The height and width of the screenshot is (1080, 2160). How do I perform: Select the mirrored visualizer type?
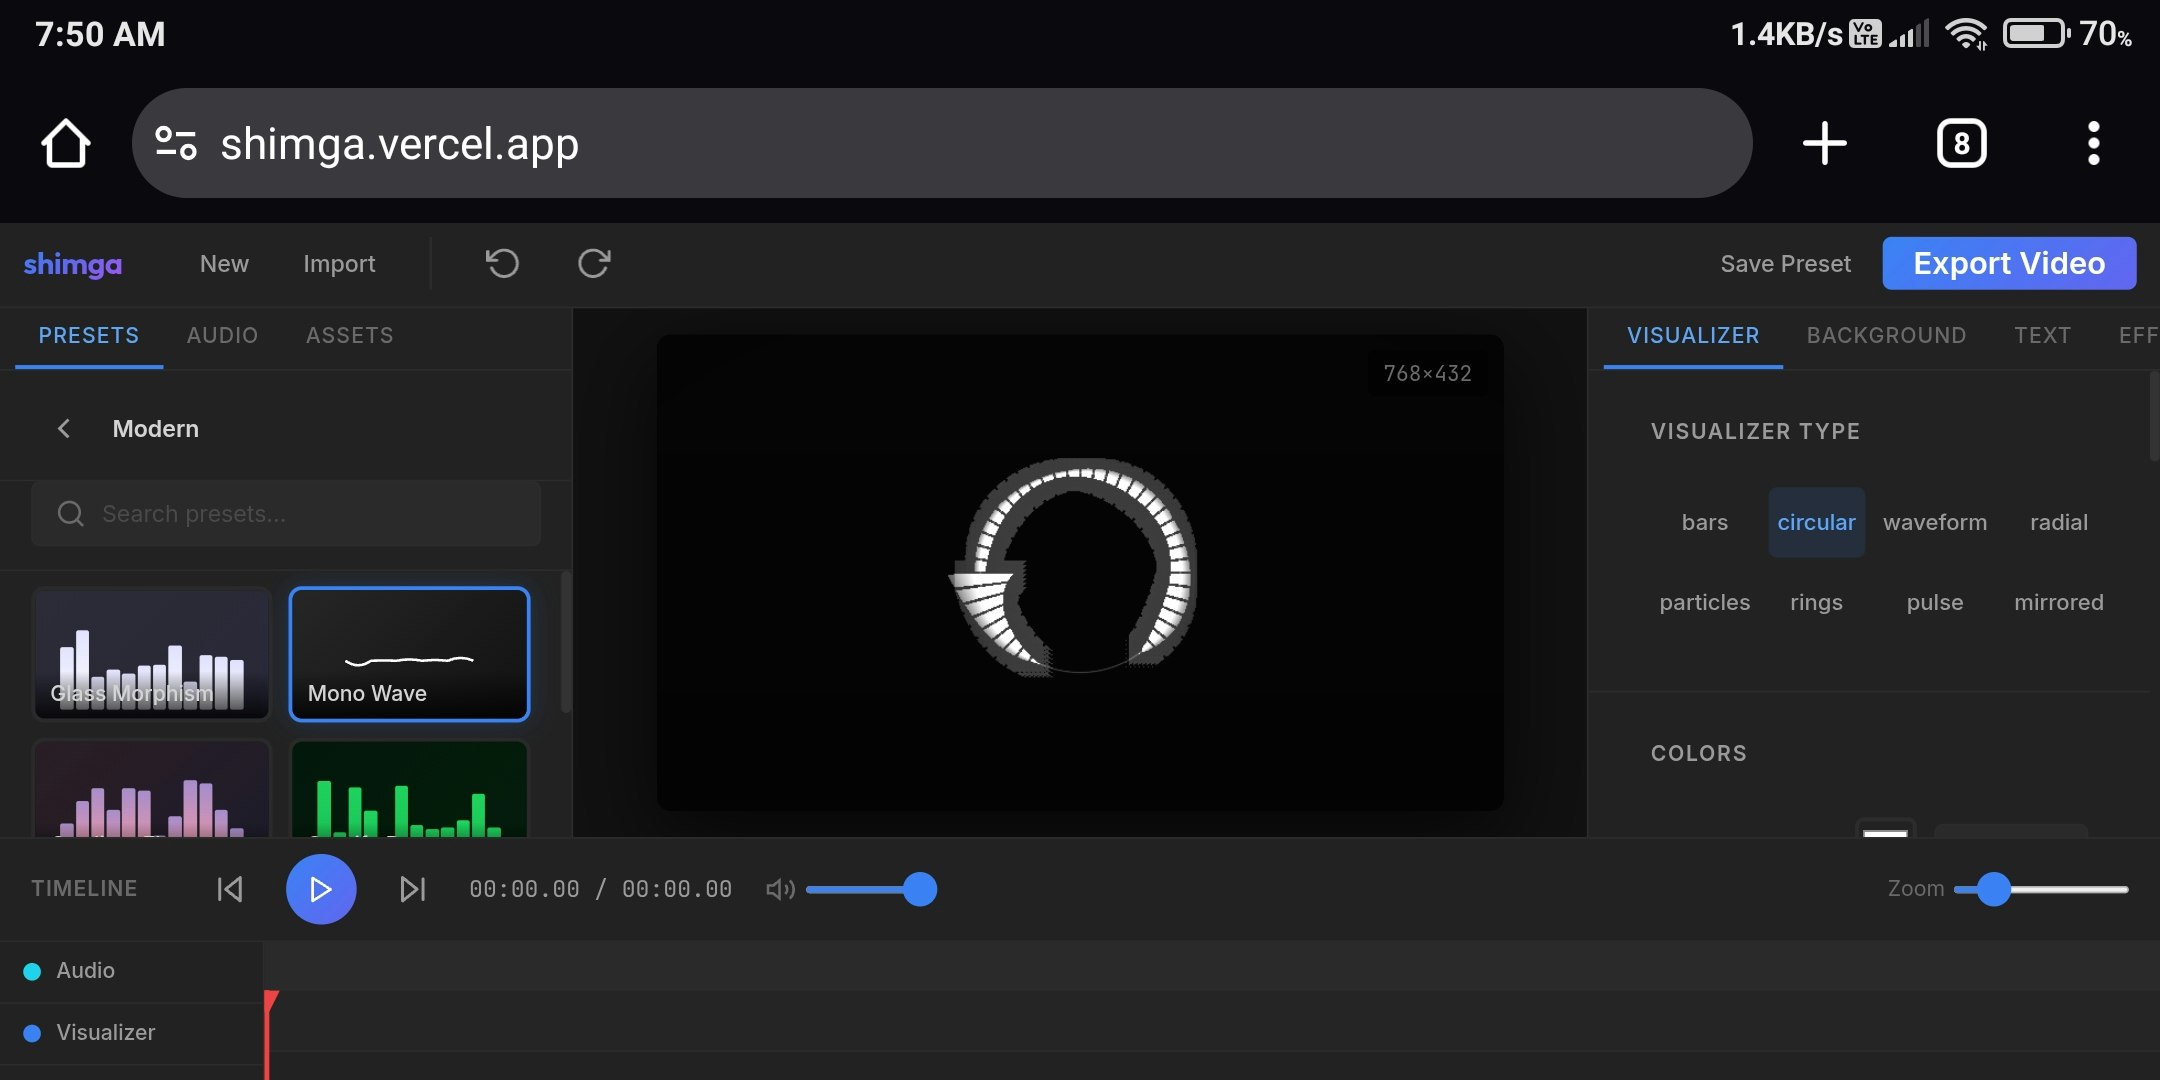pos(2058,602)
